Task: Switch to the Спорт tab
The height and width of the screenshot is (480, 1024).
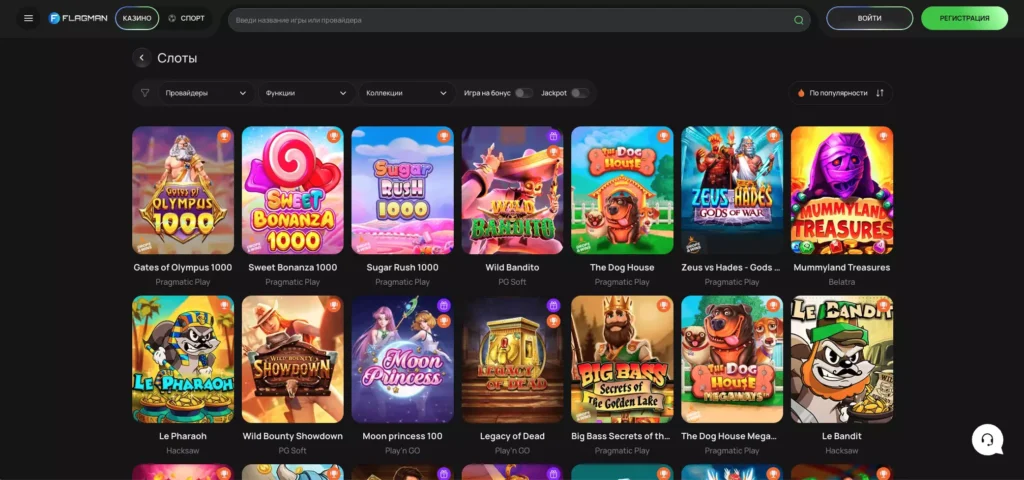Action: tap(187, 18)
